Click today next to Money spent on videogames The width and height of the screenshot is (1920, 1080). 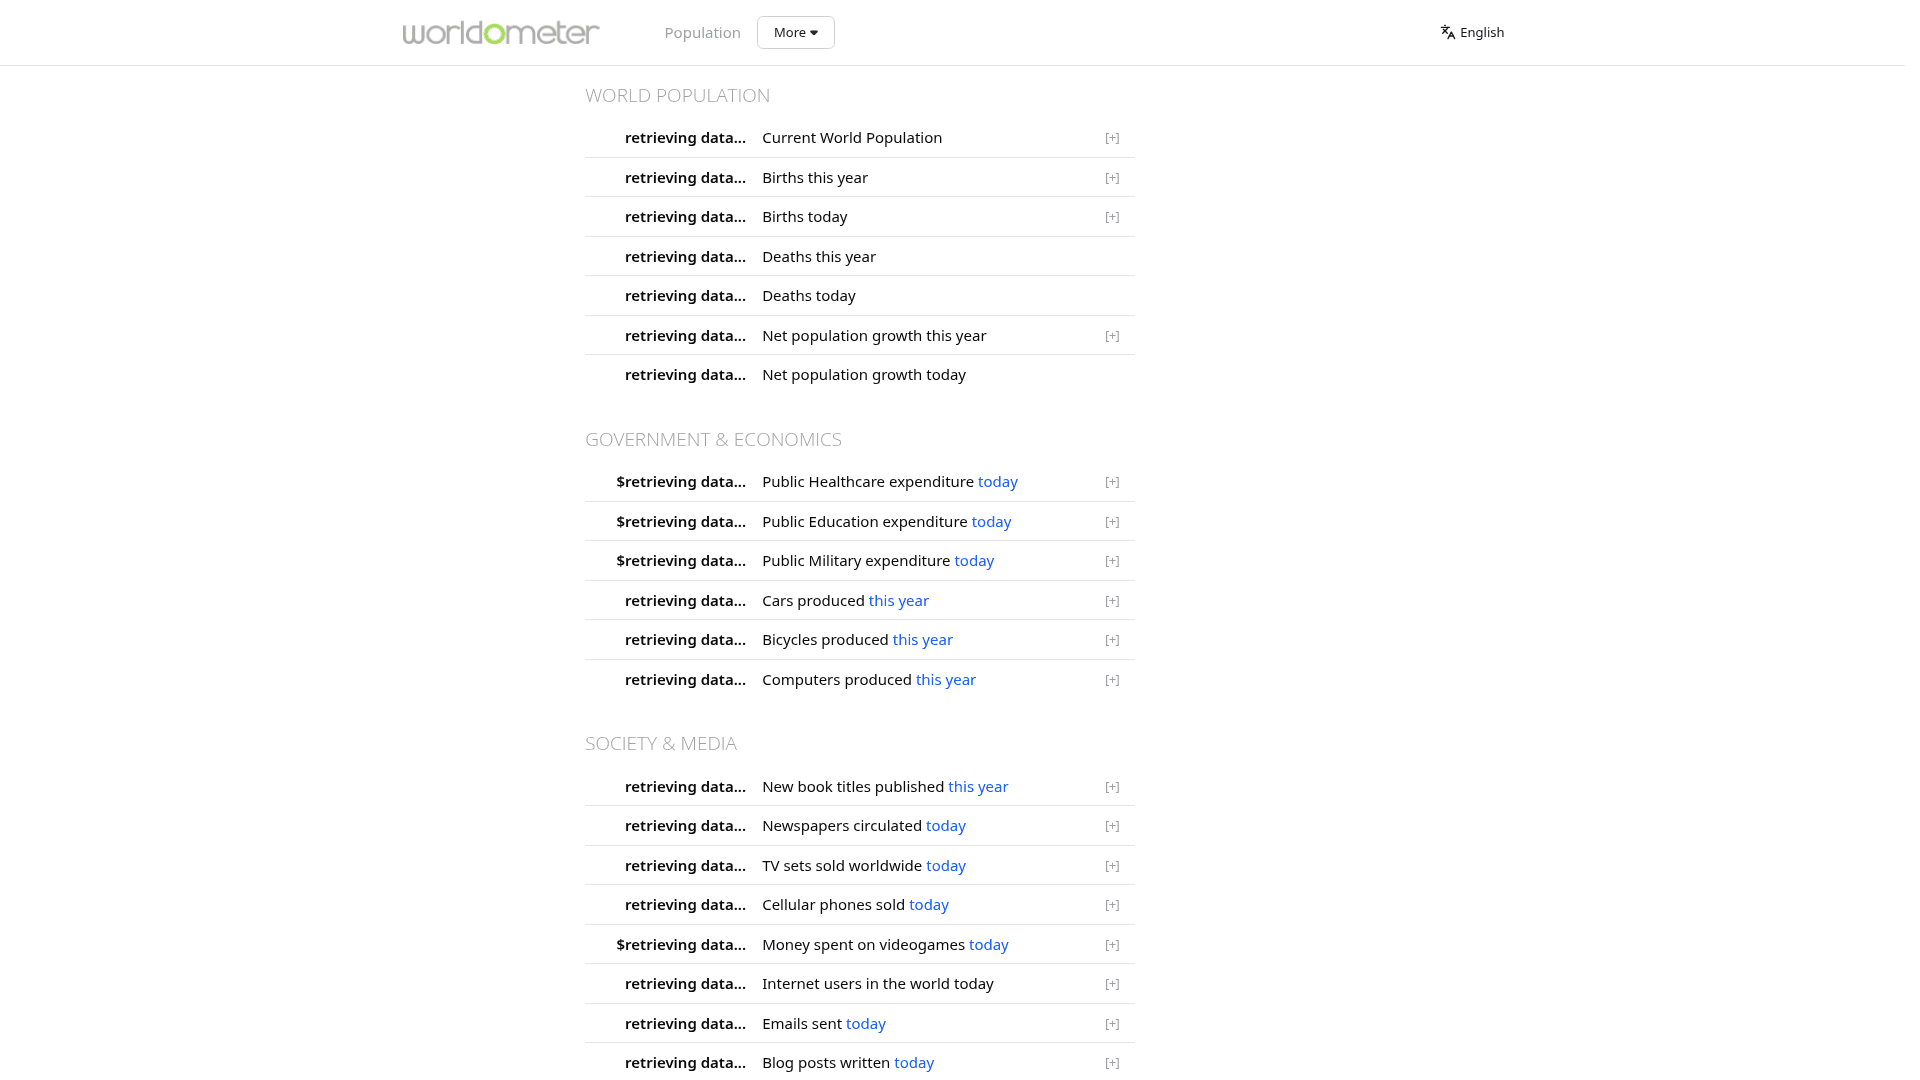(x=988, y=944)
